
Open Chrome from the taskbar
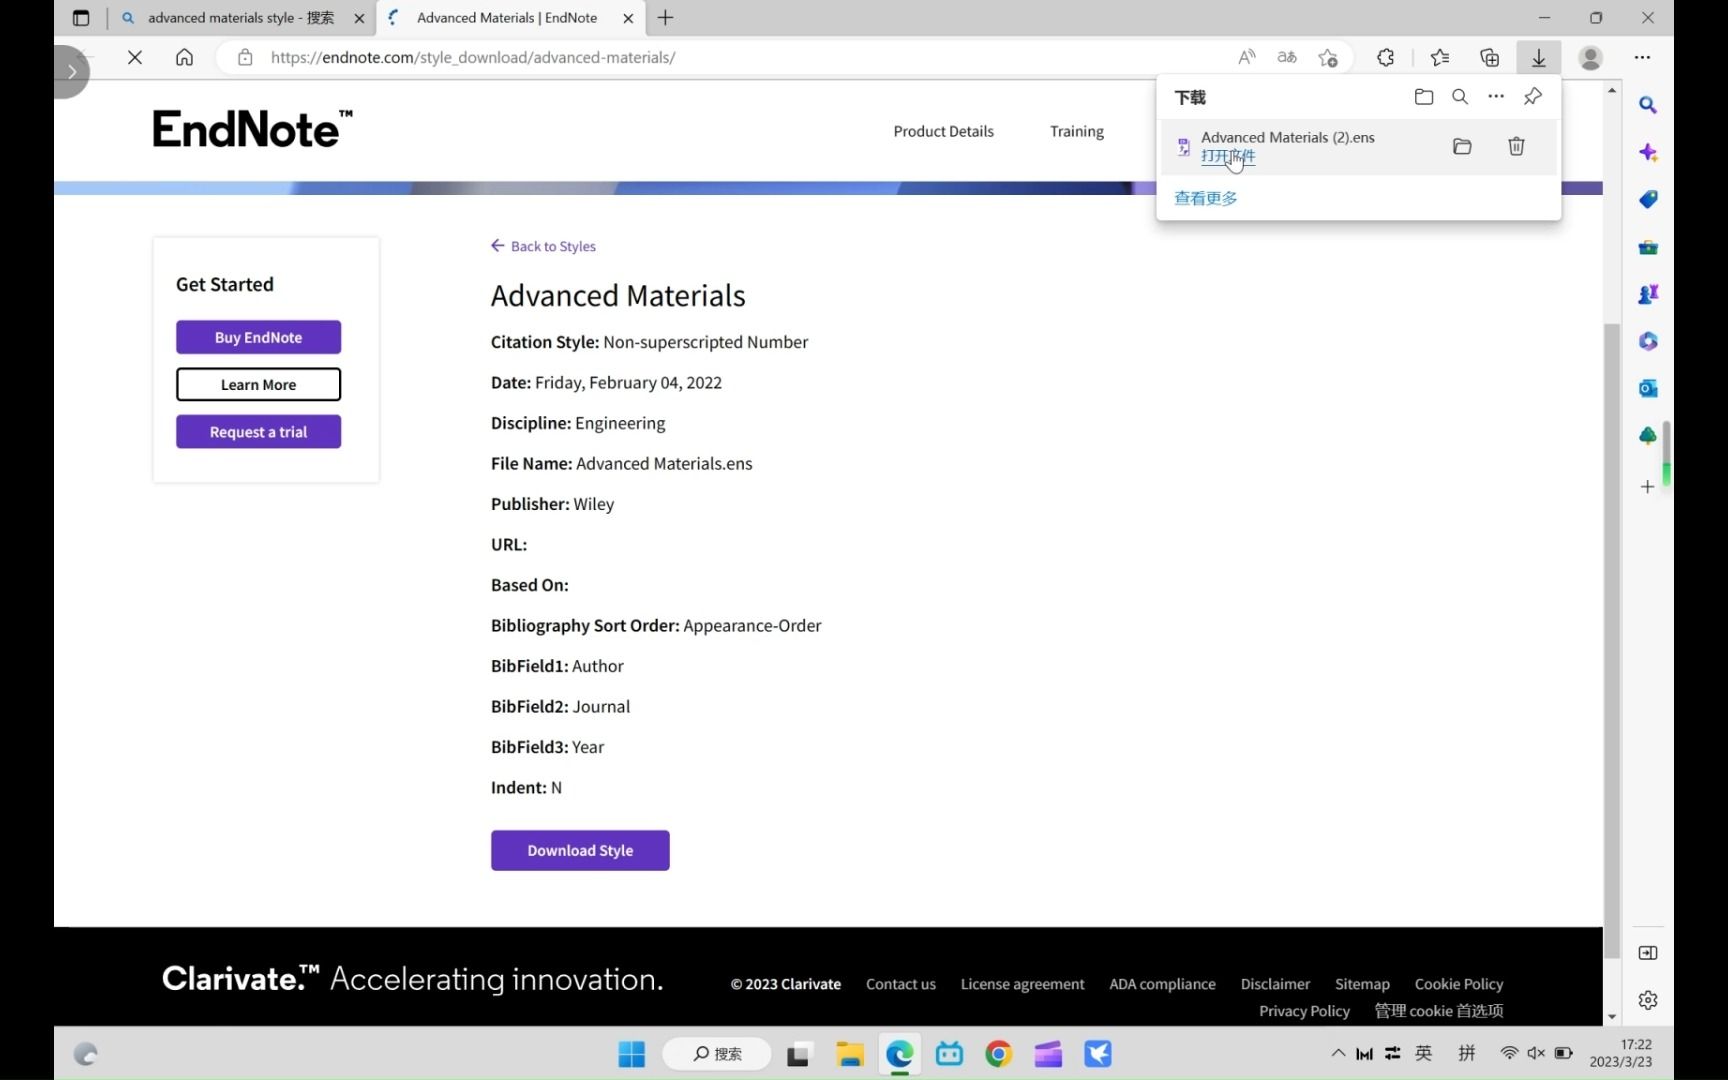998,1054
